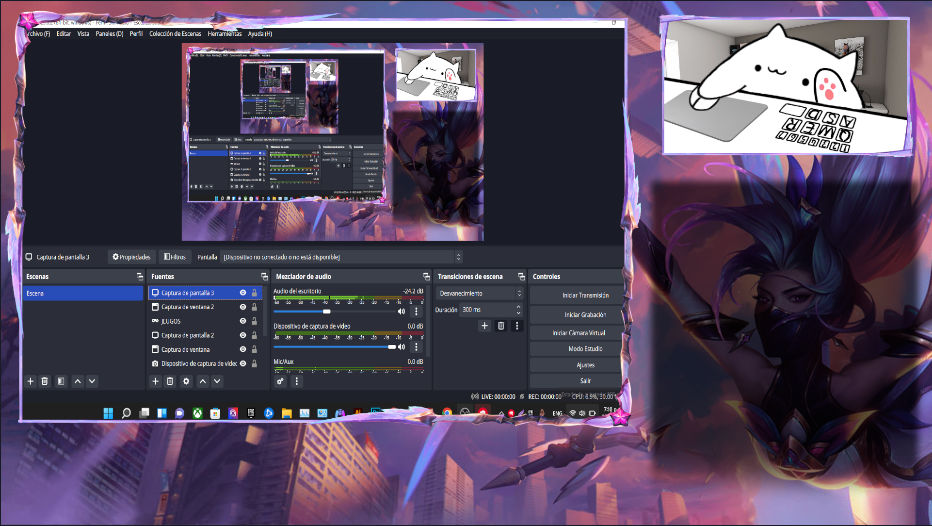Screen dimensions: 932x526
Task: Open the Pantalla display dropdown
Action: click(x=341, y=257)
